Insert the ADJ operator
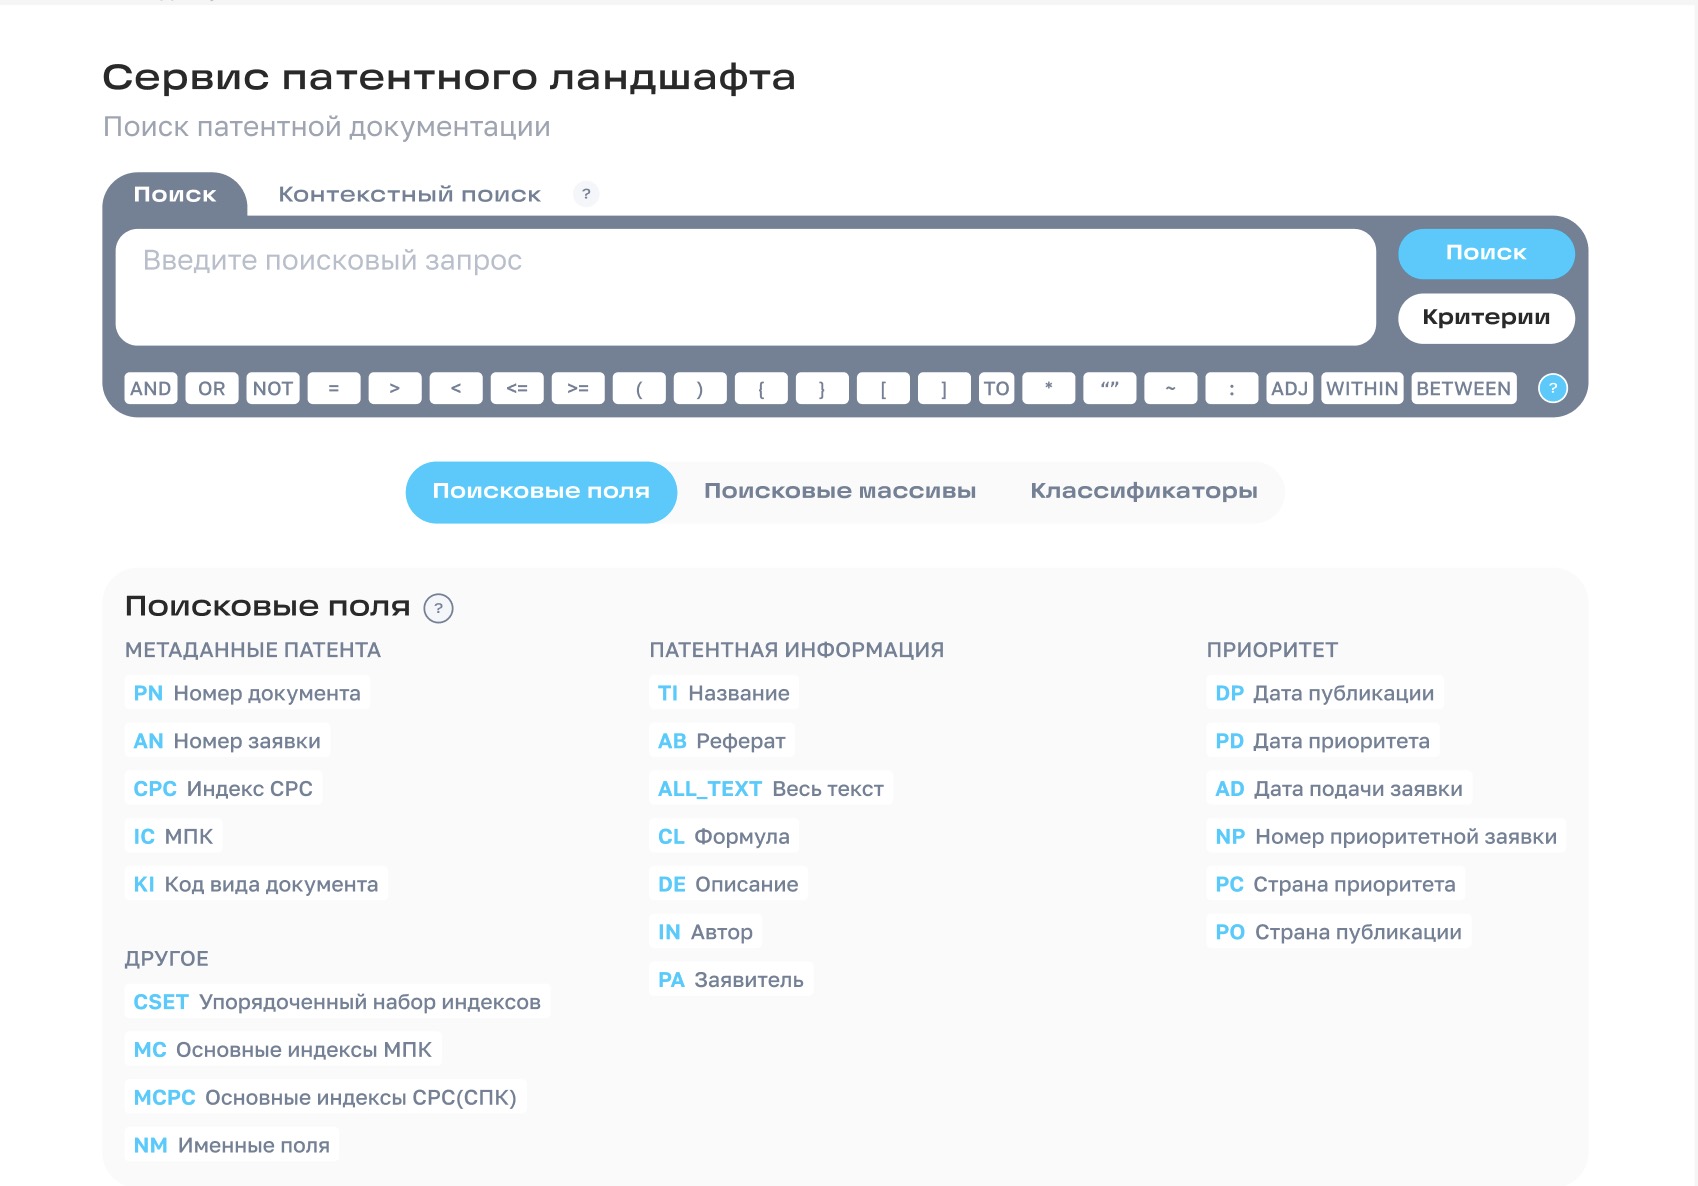This screenshot has height=1186, width=1698. [x=1290, y=388]
